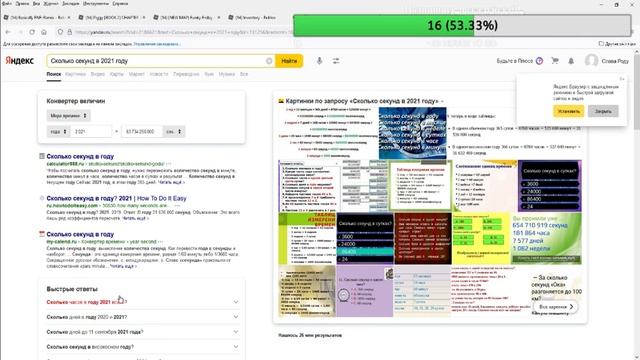Click the Яндекс logo

pos(19,61)
